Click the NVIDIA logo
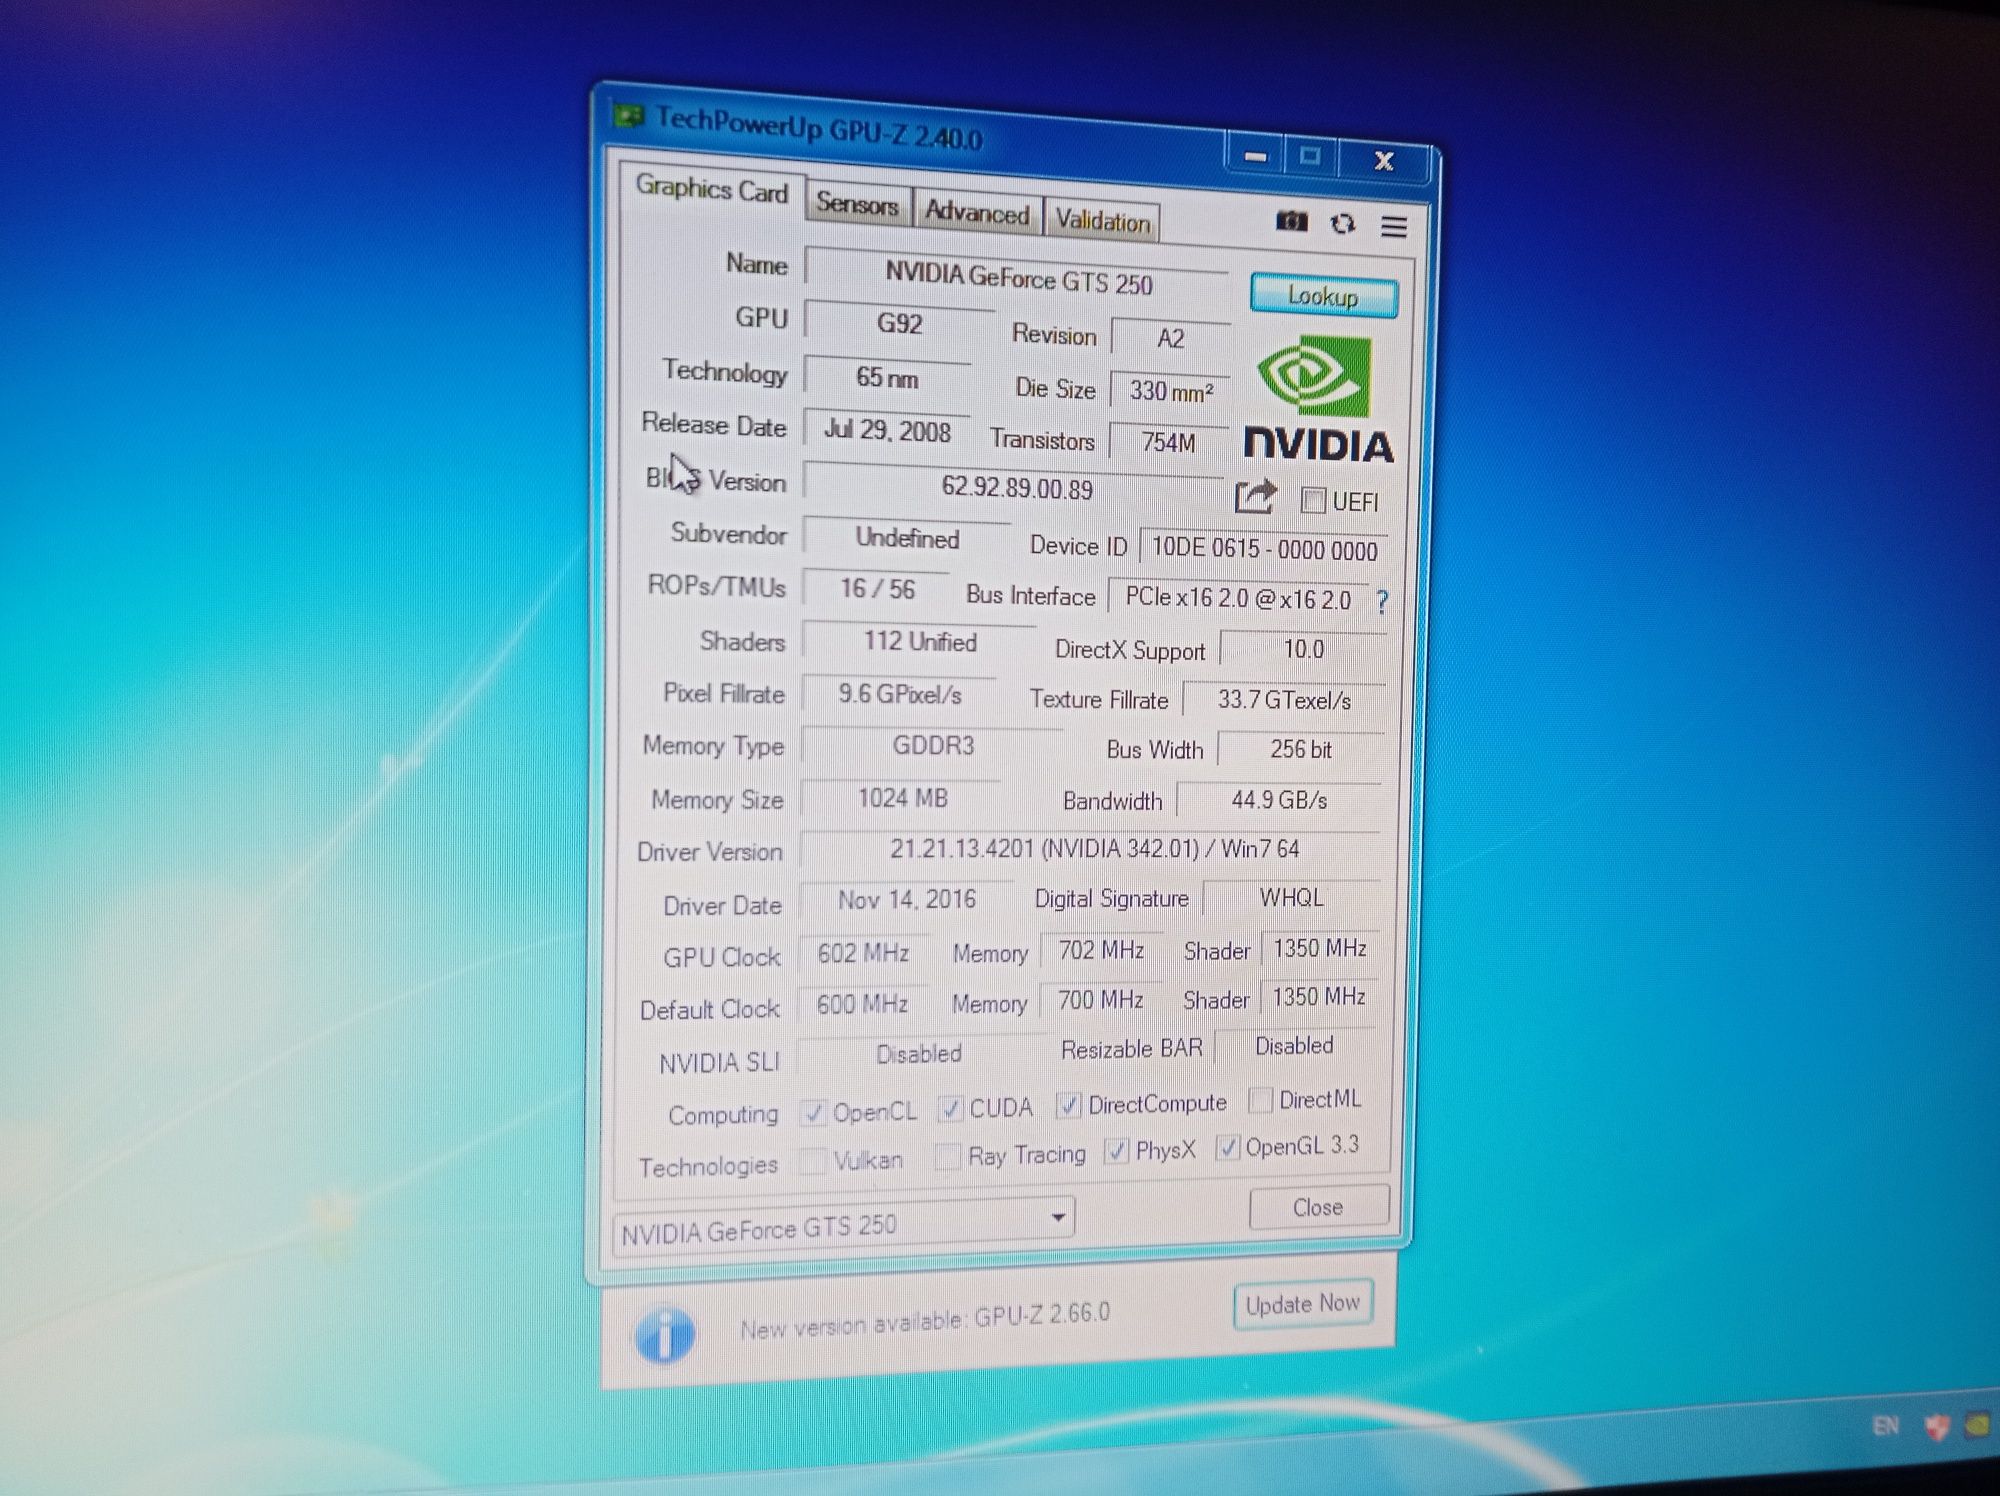The height and width of the screenshot is (1496, 2000). [1318, 400]
